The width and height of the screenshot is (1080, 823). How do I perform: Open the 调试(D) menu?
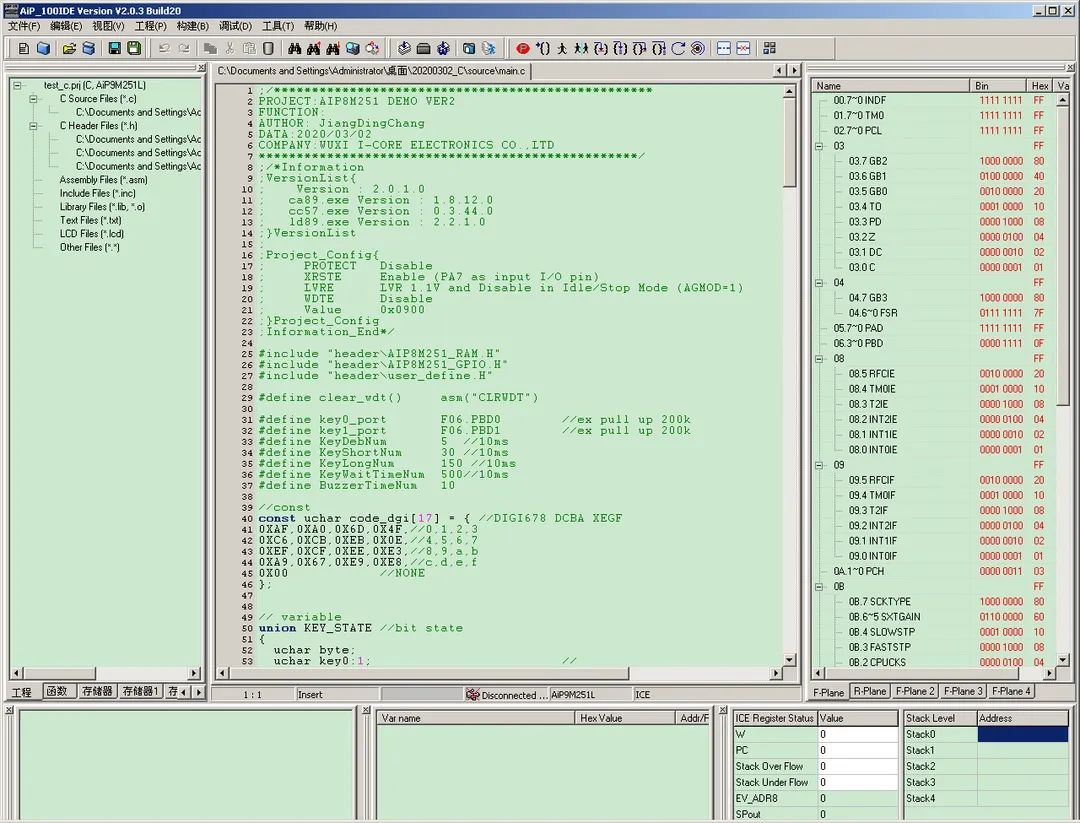tap(236, 26)
